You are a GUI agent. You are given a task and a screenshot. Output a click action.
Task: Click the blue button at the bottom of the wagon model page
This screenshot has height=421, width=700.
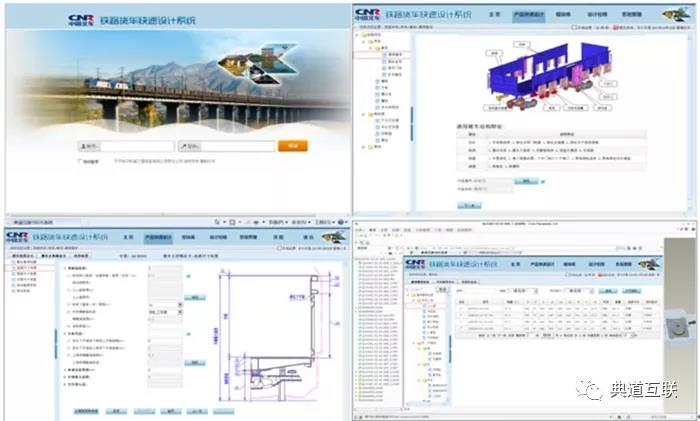469,205
